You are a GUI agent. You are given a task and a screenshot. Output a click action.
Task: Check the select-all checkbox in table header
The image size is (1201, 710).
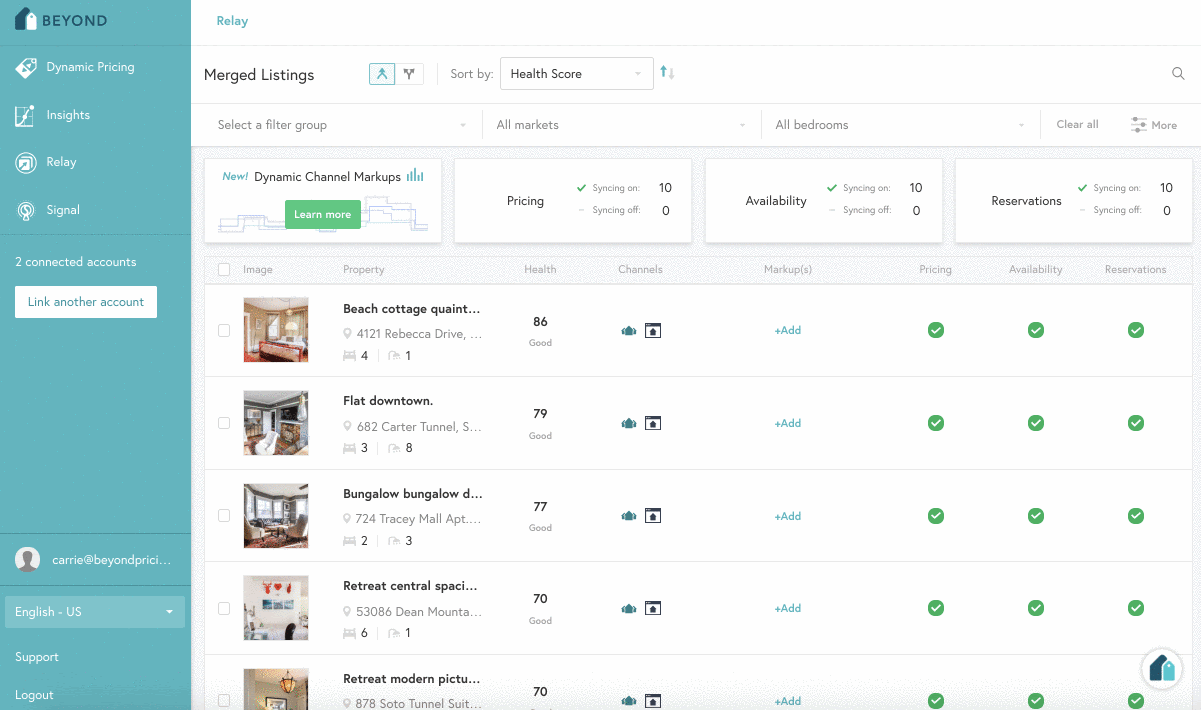click(224, 269)
